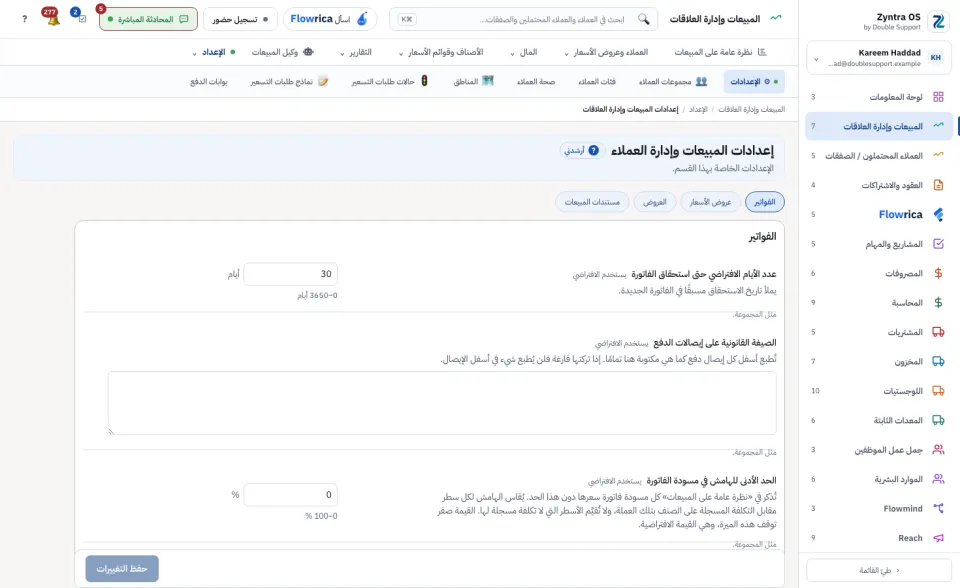The width and height of the screenshot is (960, 588).
Task: Open accounting green dollar icon المحاسبة
Action: 938,303
